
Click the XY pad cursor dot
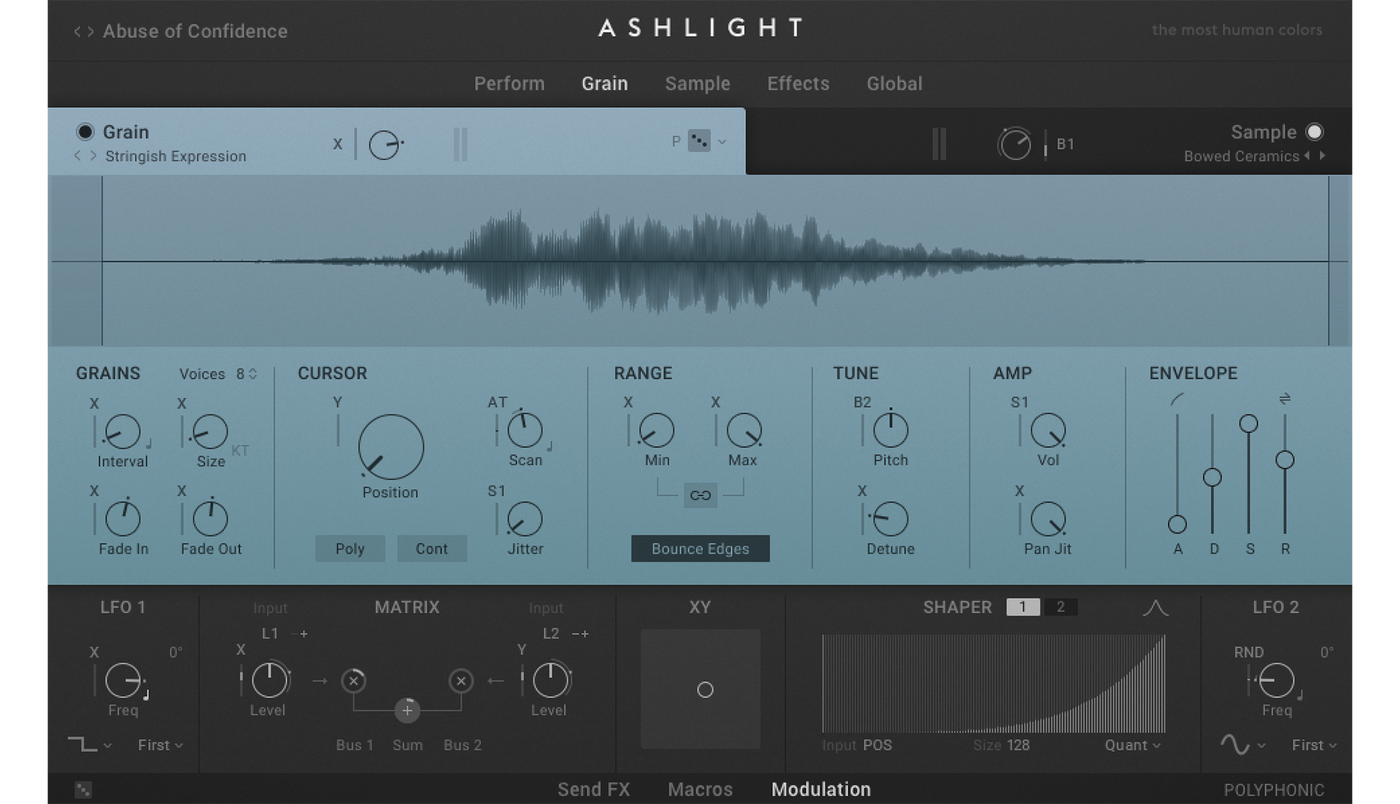(705, 690)
